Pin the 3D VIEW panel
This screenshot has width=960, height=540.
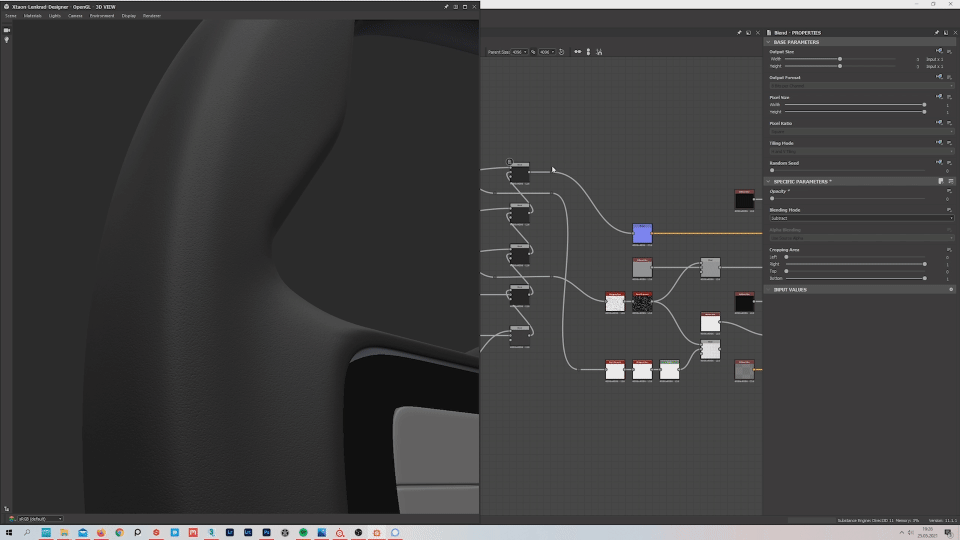[446, 7]
